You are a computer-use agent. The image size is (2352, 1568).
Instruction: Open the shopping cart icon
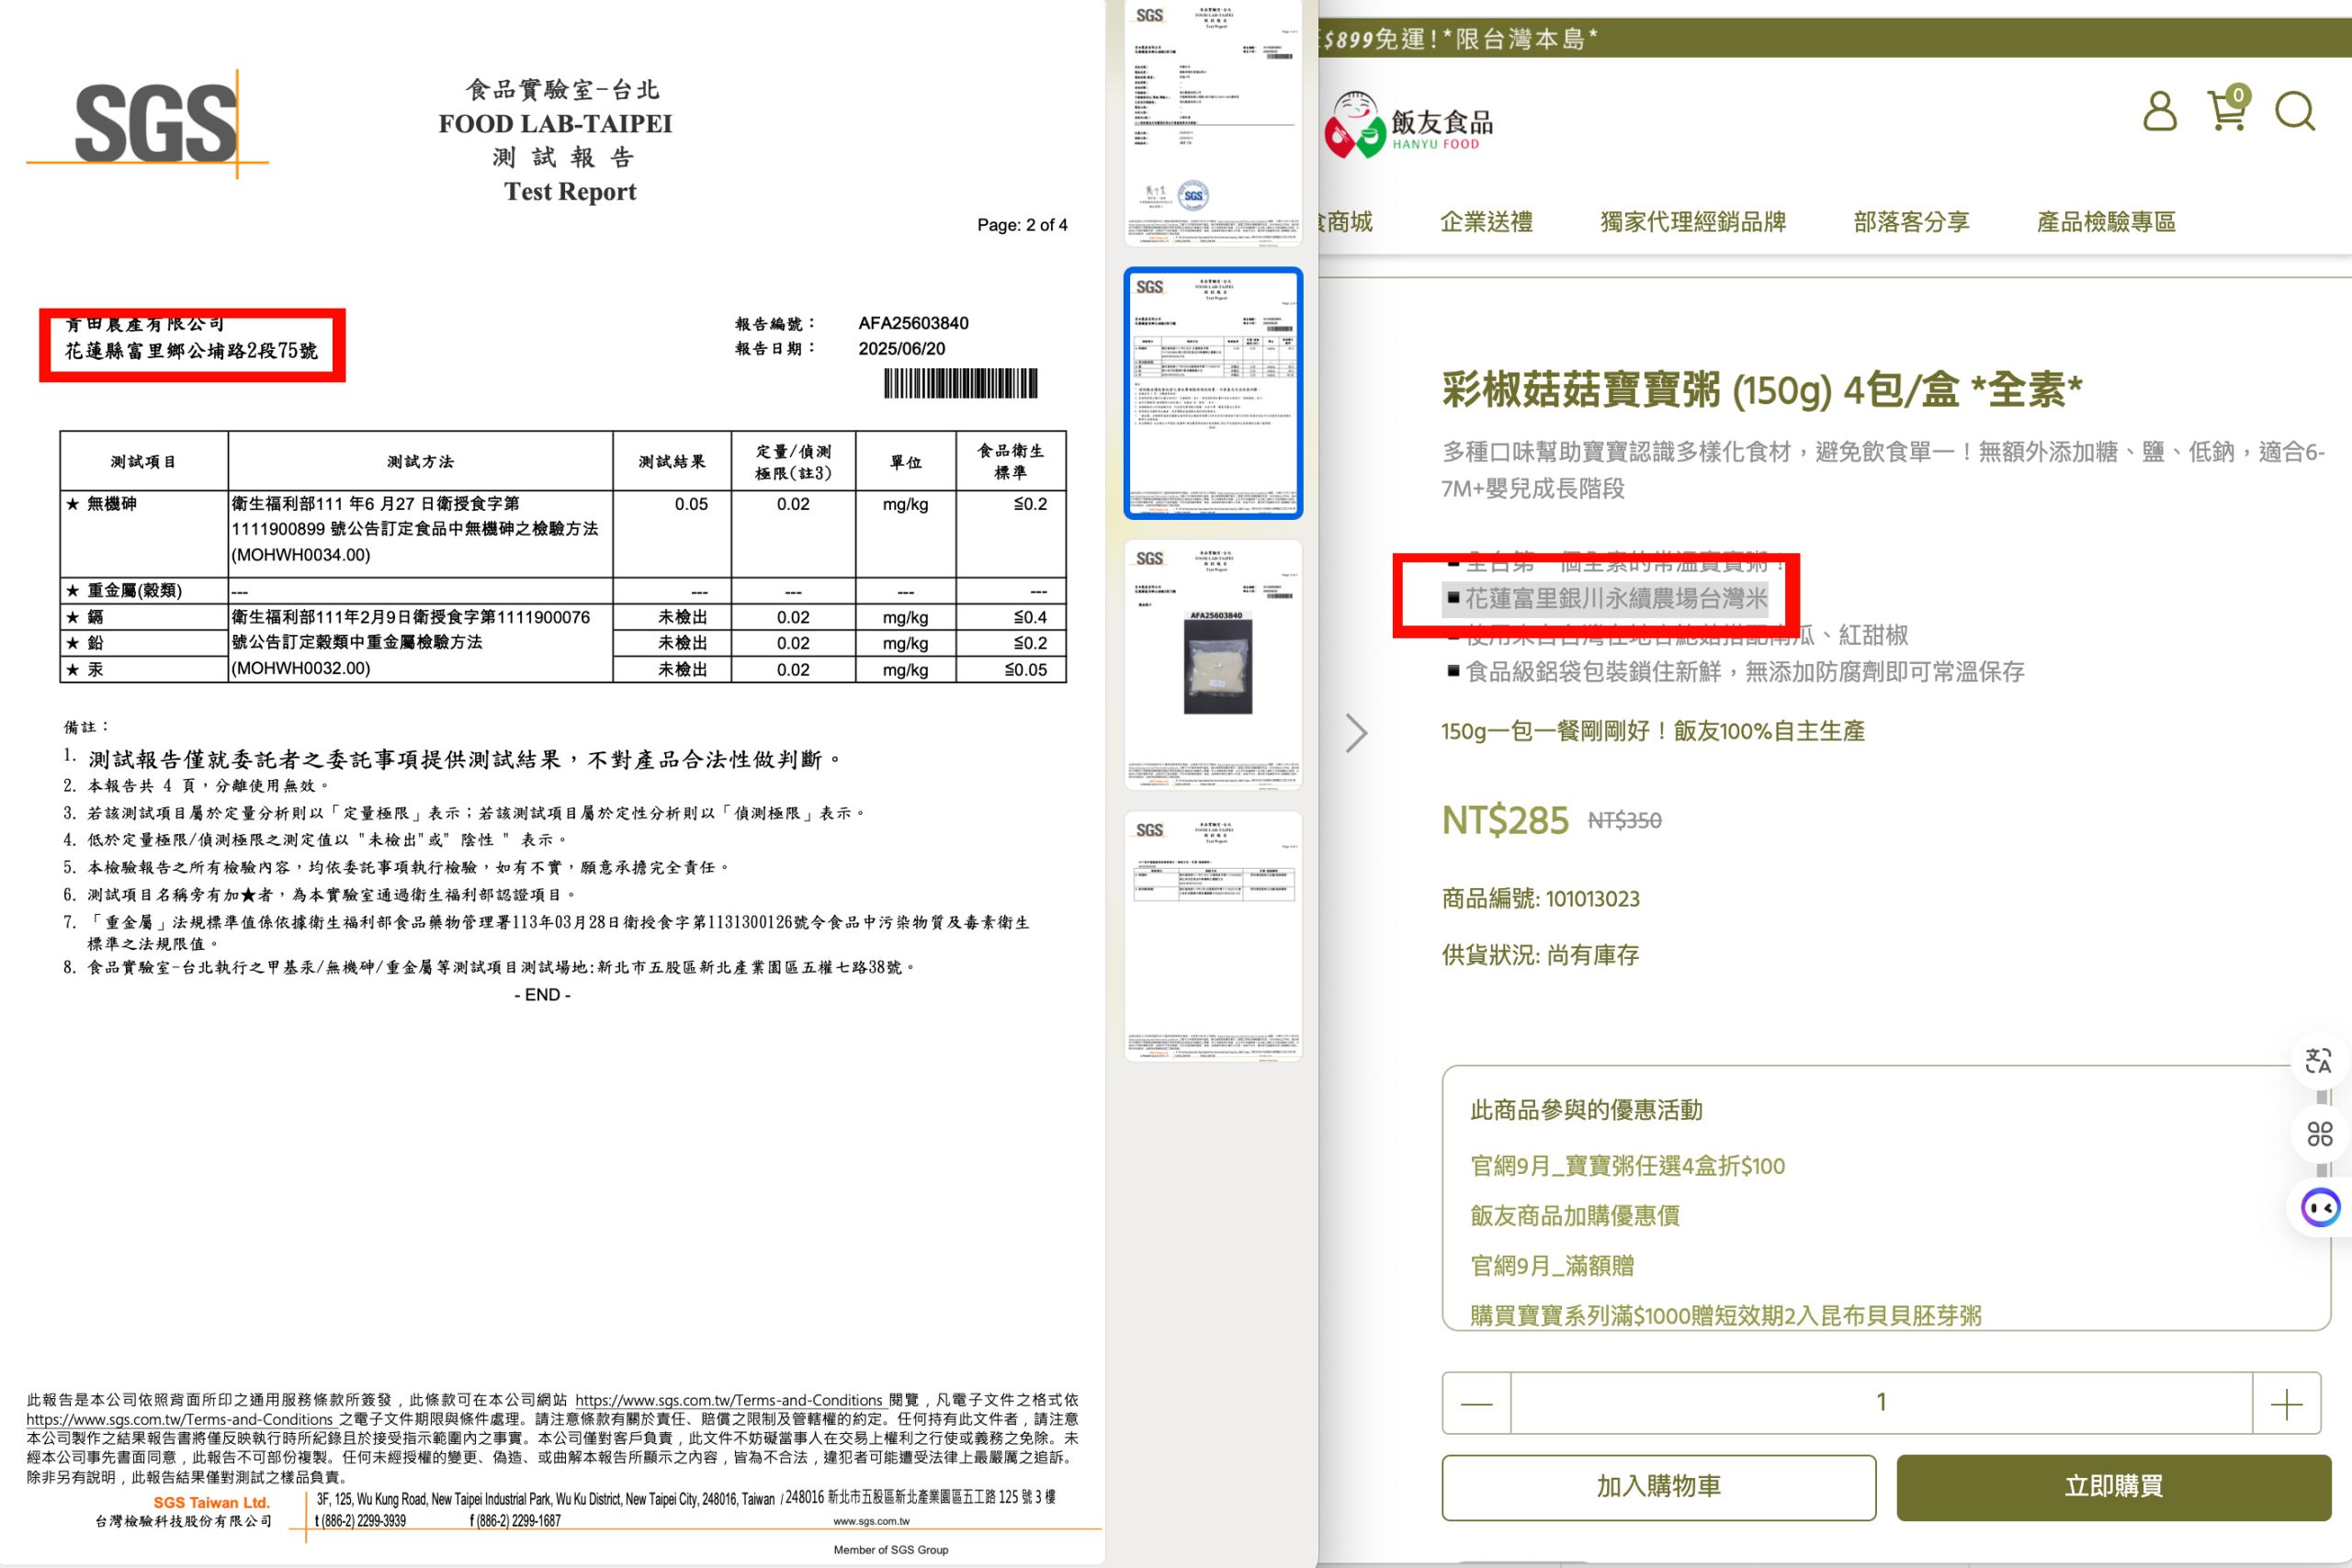2227,110
